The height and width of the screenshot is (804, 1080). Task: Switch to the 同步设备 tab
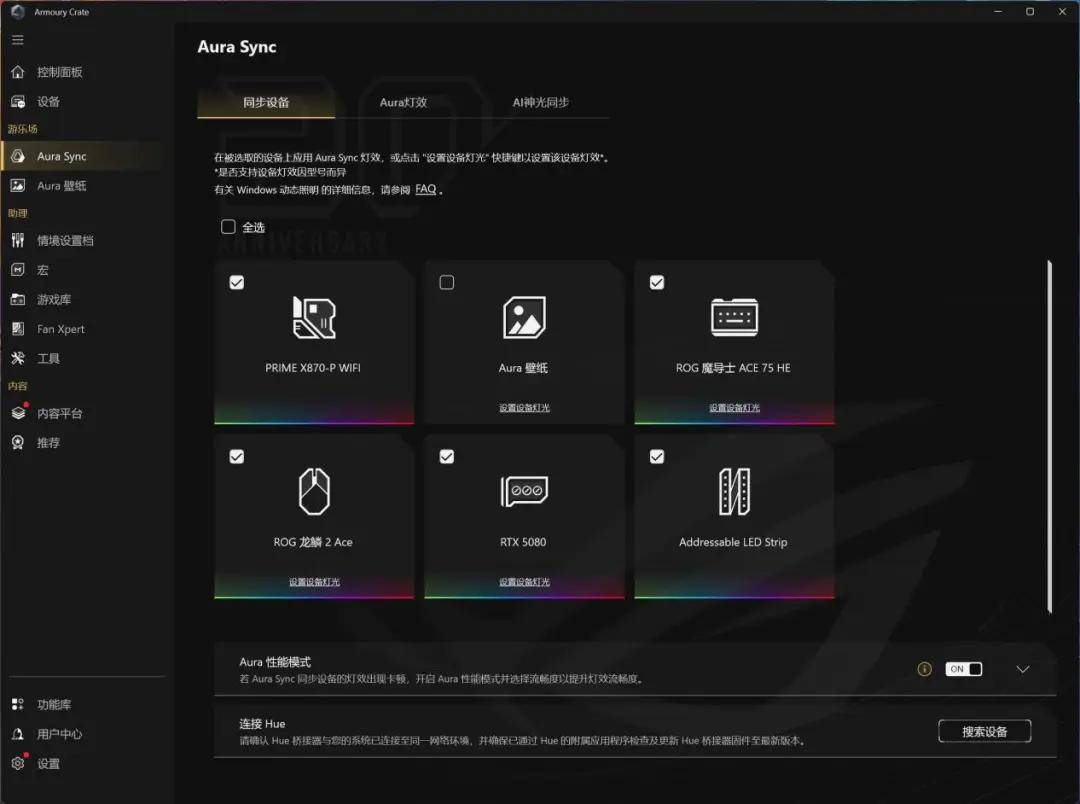pyautogui.click(x=266, y=103)
